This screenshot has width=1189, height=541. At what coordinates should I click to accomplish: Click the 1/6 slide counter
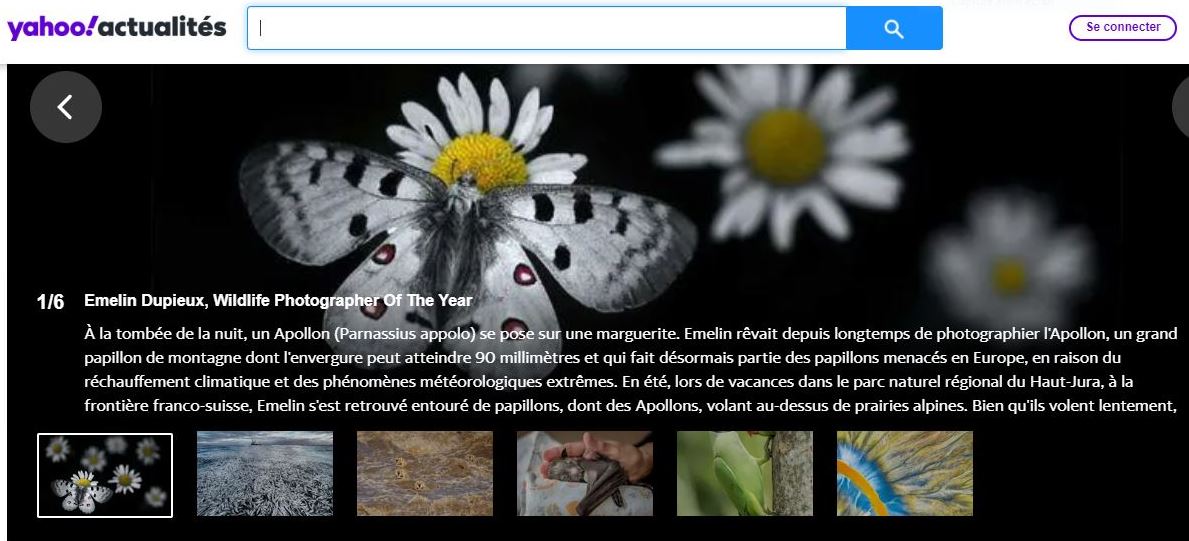tap(51, 302)
